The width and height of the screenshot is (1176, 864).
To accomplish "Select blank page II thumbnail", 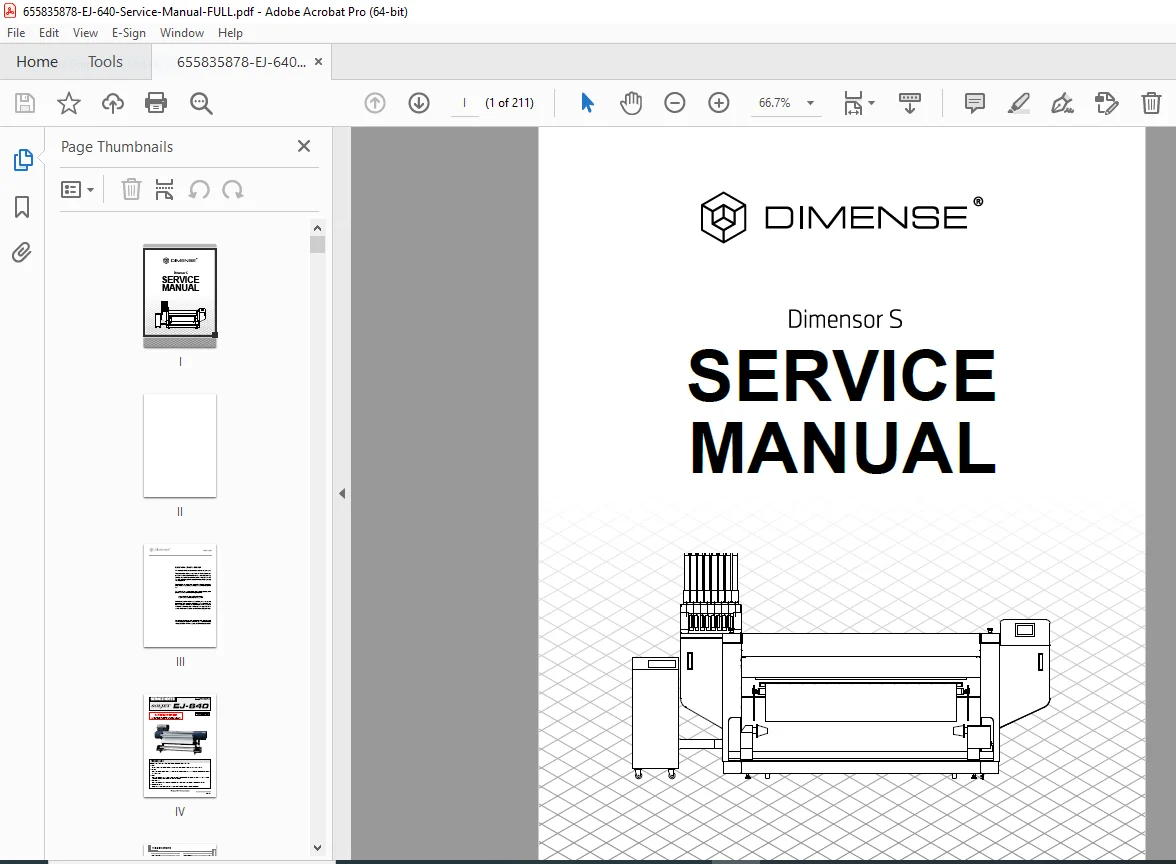I will (x=180, y=446).
